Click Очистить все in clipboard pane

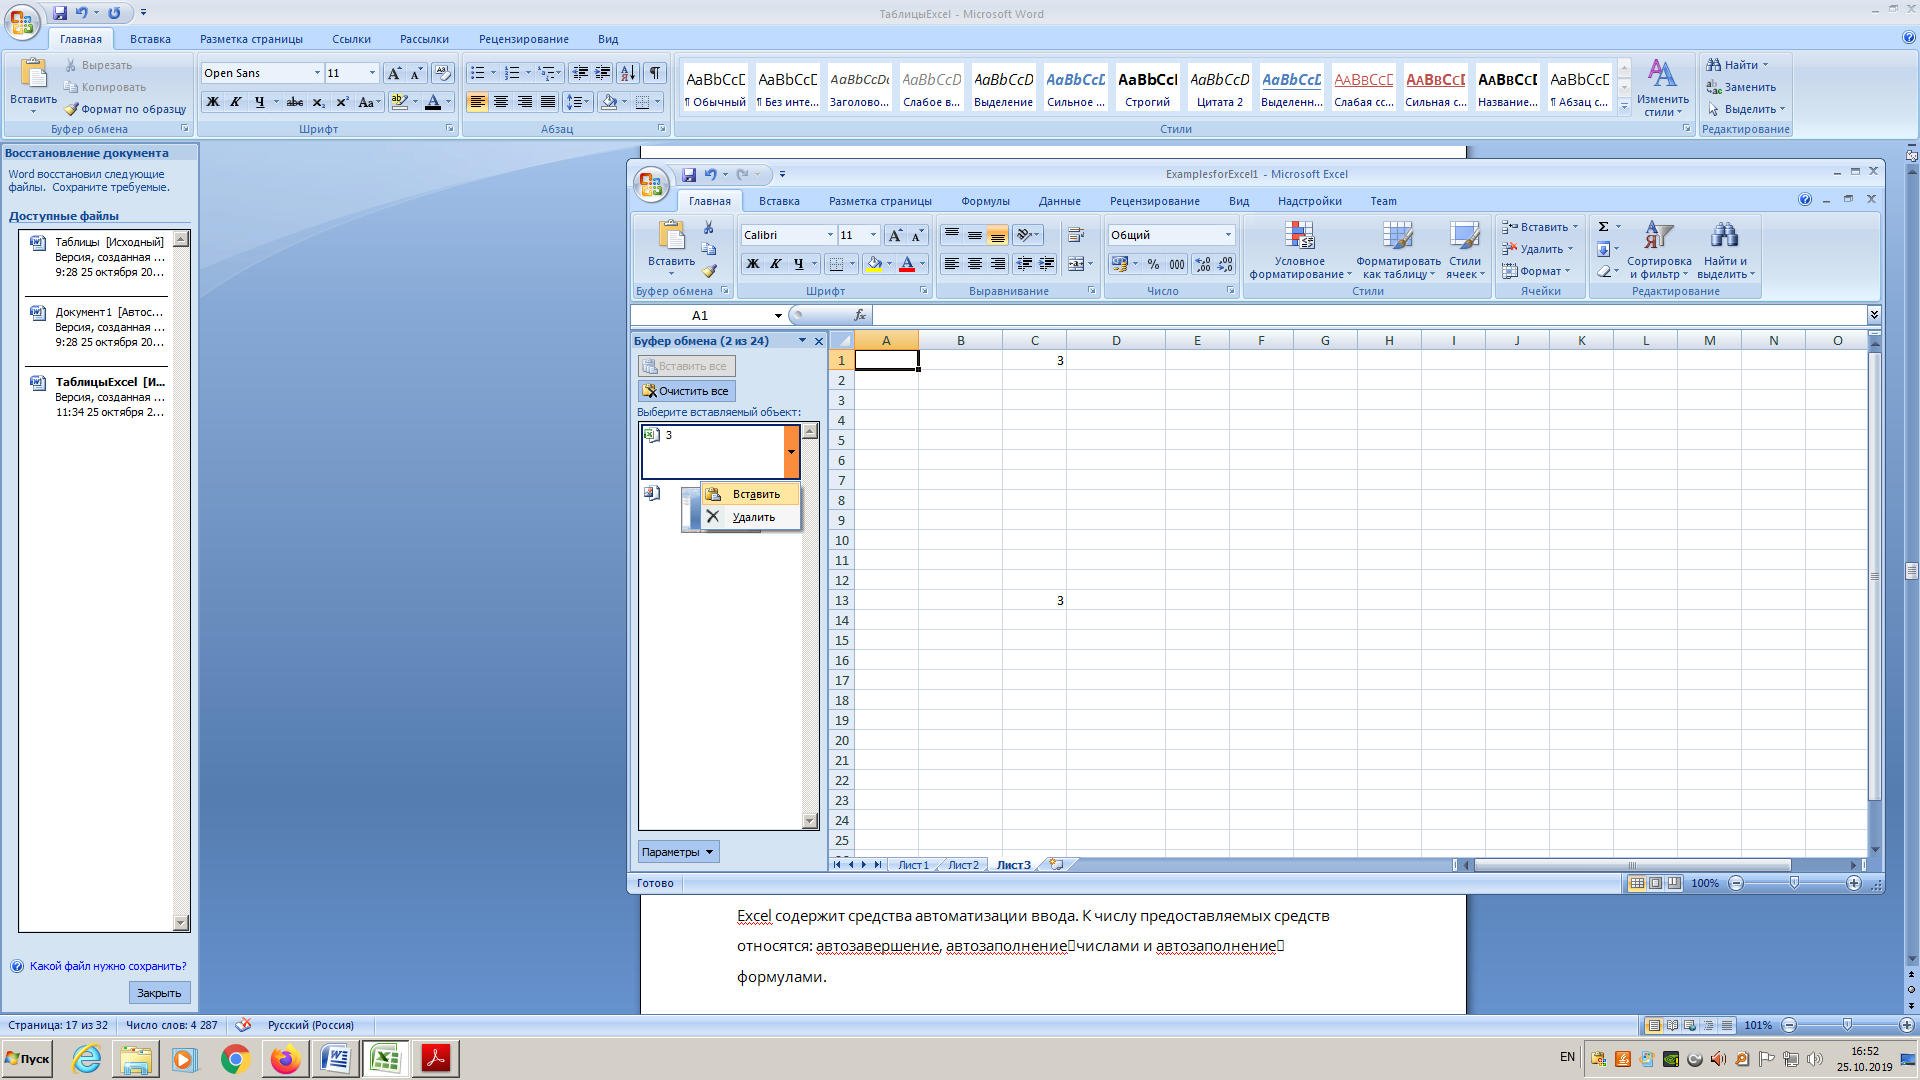pos(686,391)
